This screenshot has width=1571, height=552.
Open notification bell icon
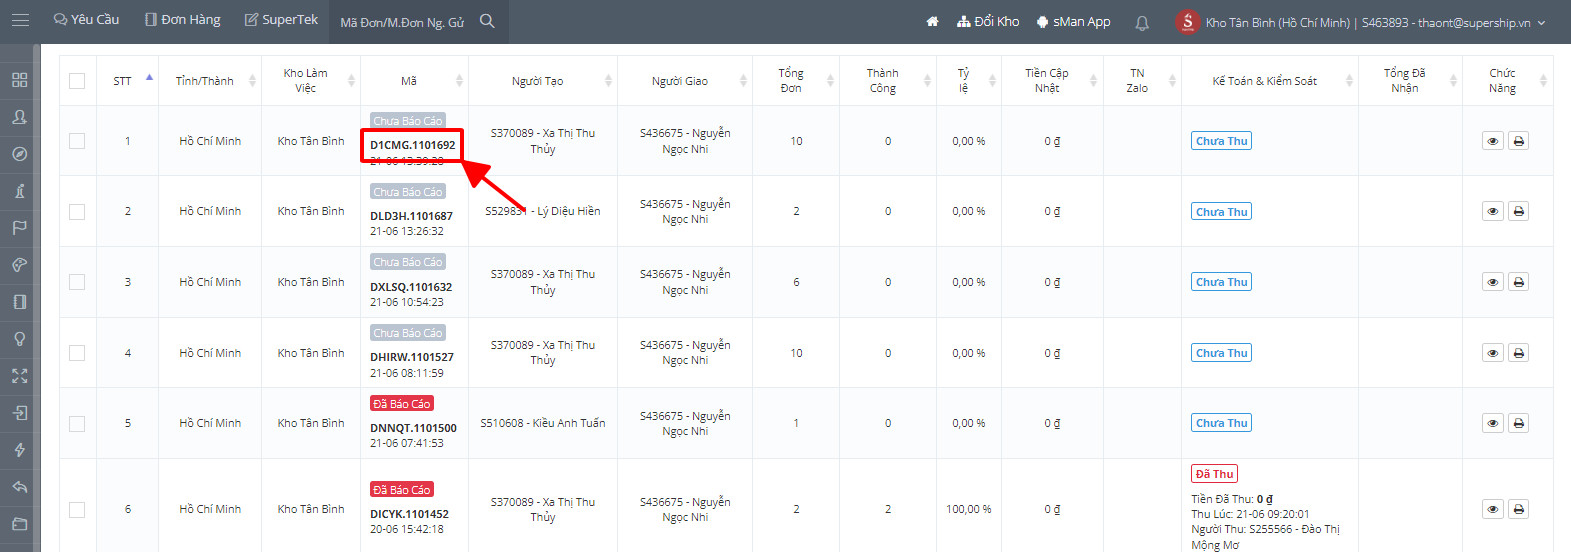coord(1142,22)
